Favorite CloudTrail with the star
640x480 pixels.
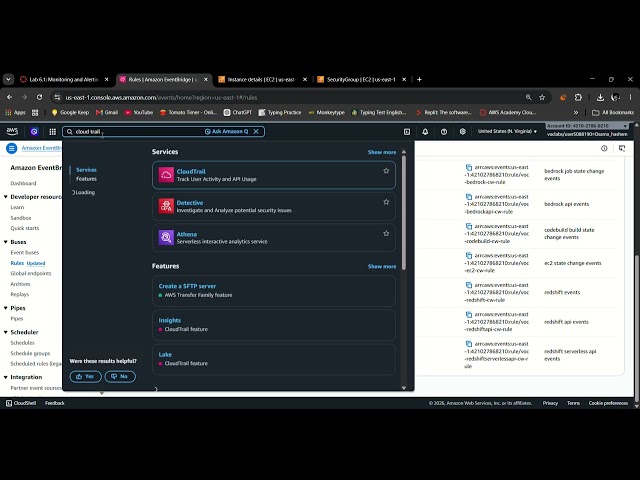[386, 171]
